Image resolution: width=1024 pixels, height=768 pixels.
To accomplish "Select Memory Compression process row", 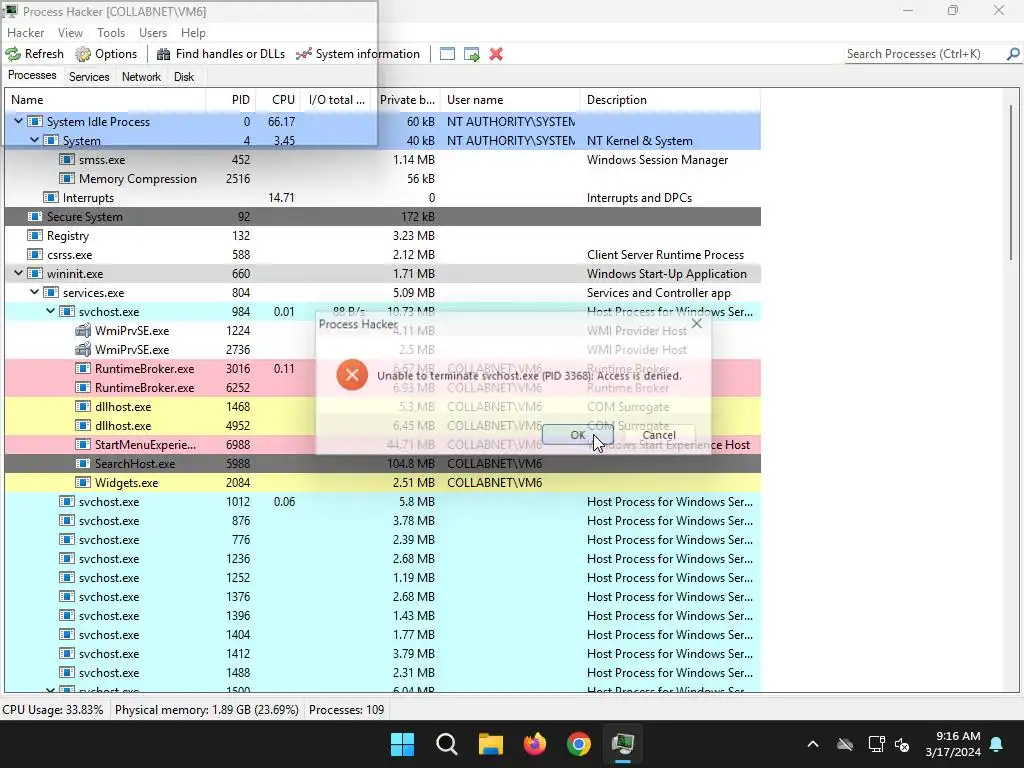I will [x=383, y=178].
